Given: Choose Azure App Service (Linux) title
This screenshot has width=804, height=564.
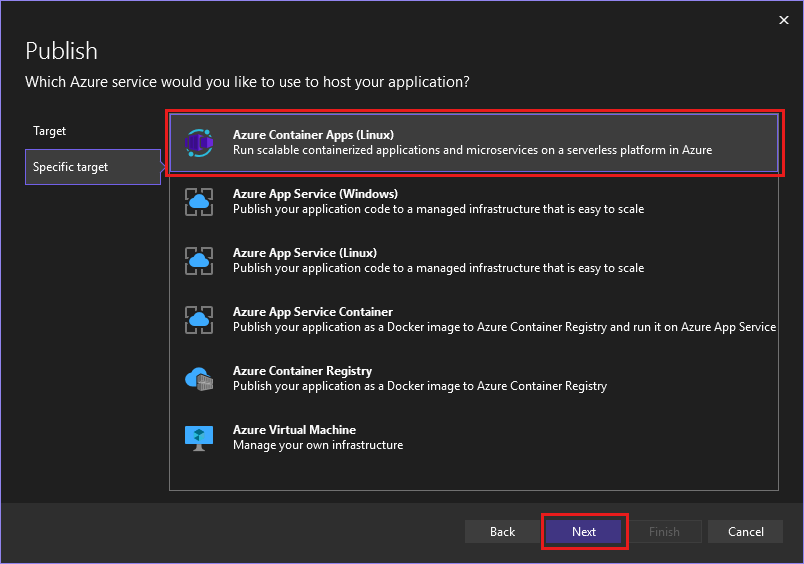Looking at the screenshot, I should pyautogui.click(x=305, y=253).
